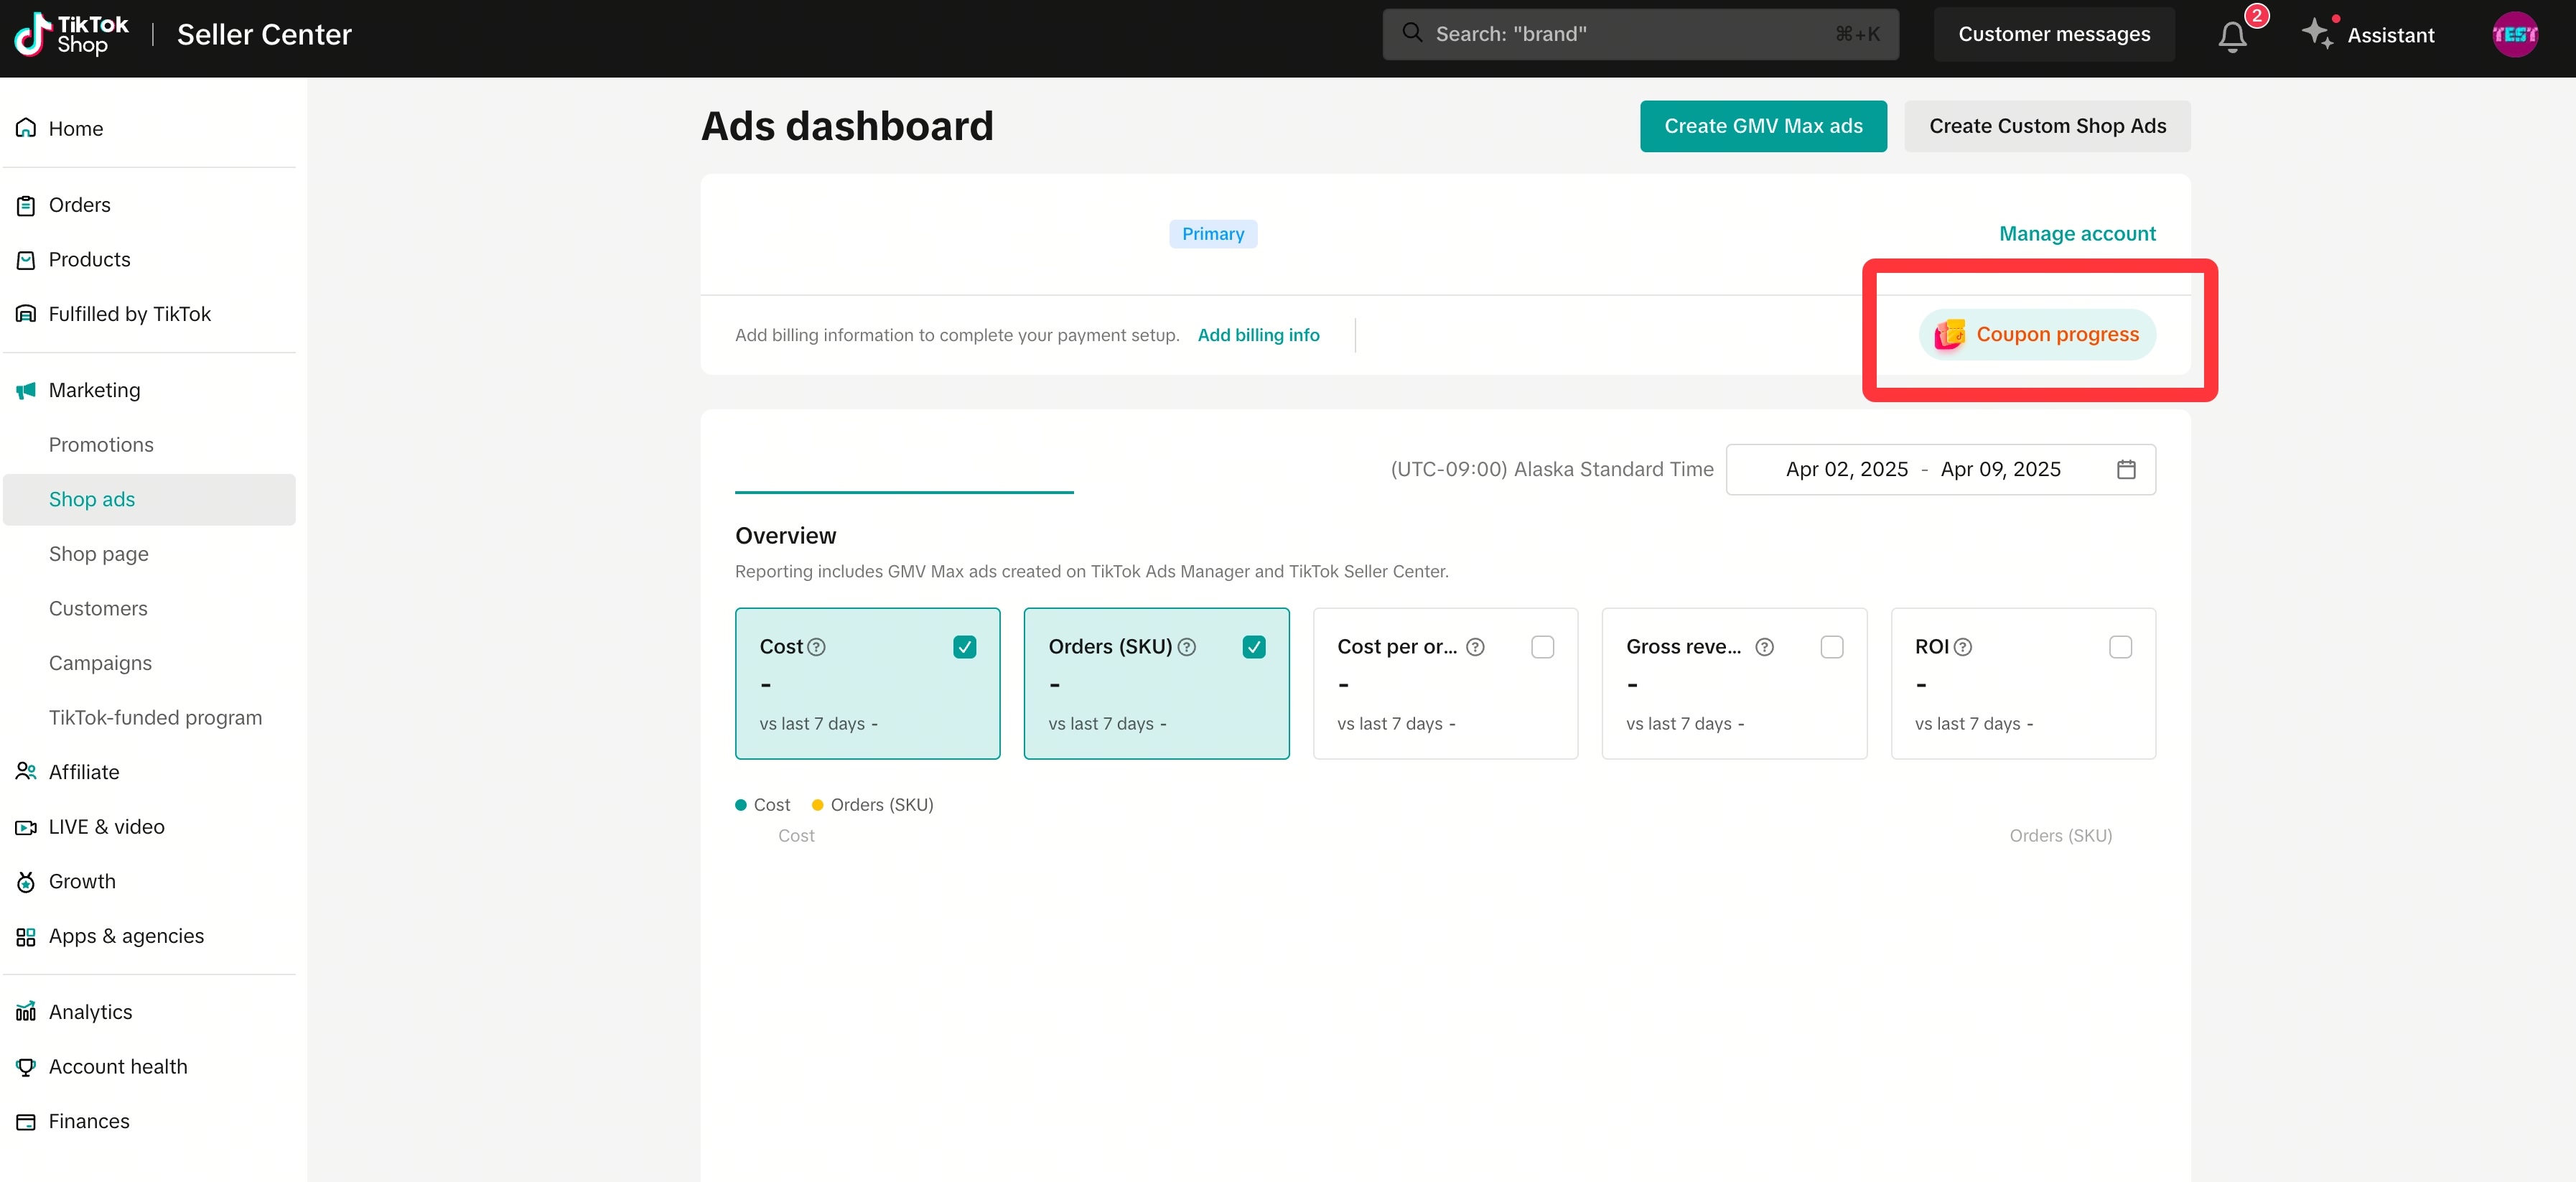
Task: Click the Fulfilled by TikTok warehouse icon
Action: pyautogui.click(x=26, y=314)
